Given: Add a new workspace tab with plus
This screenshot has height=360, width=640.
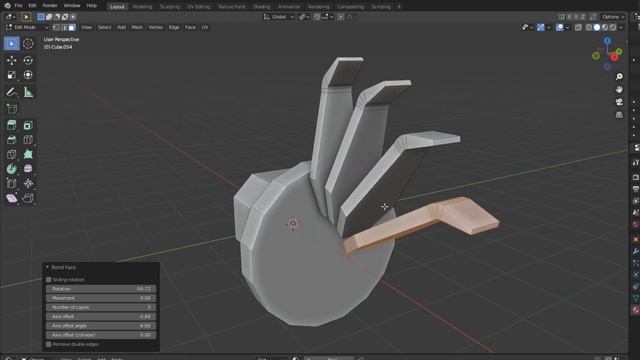Looking at the screenshot, I should (399, 7).
